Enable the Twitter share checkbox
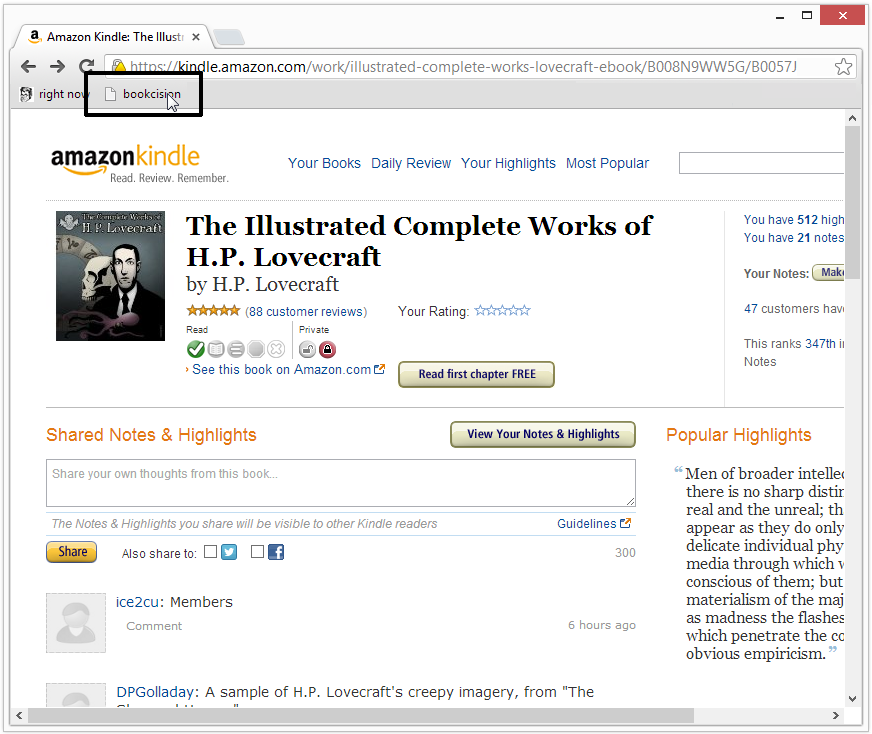Image resolution: width=872 pixels, height=734 pixels. (x=210, y=552)
